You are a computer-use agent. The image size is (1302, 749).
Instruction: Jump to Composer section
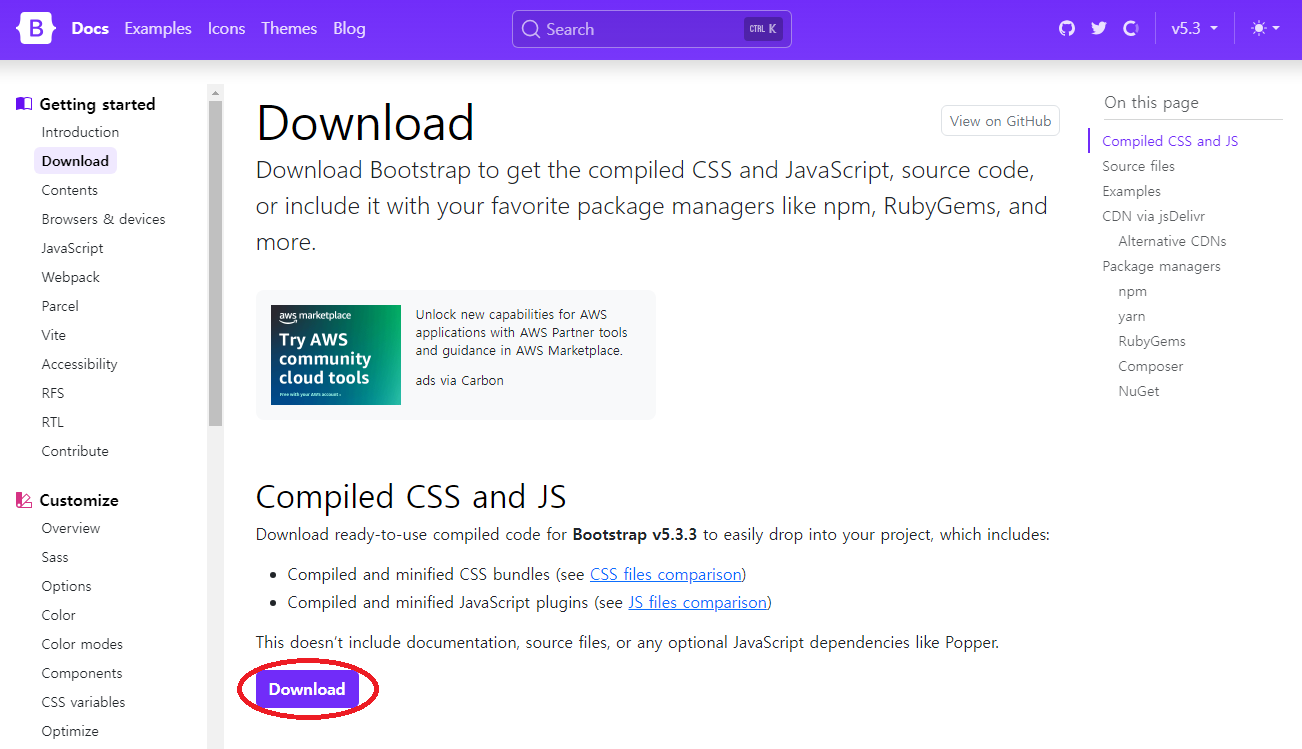tap(1150, 366)
